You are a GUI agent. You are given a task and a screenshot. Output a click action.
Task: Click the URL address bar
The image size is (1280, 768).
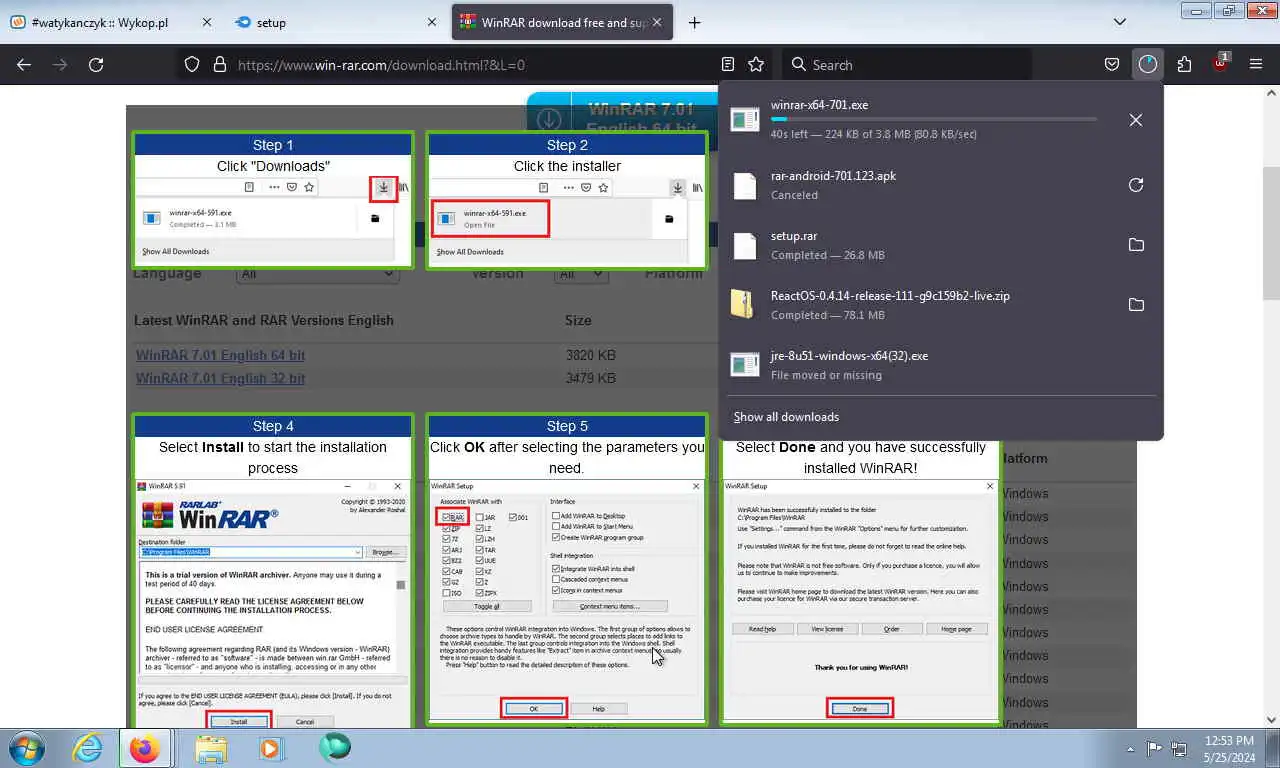[x=475, y=64]
